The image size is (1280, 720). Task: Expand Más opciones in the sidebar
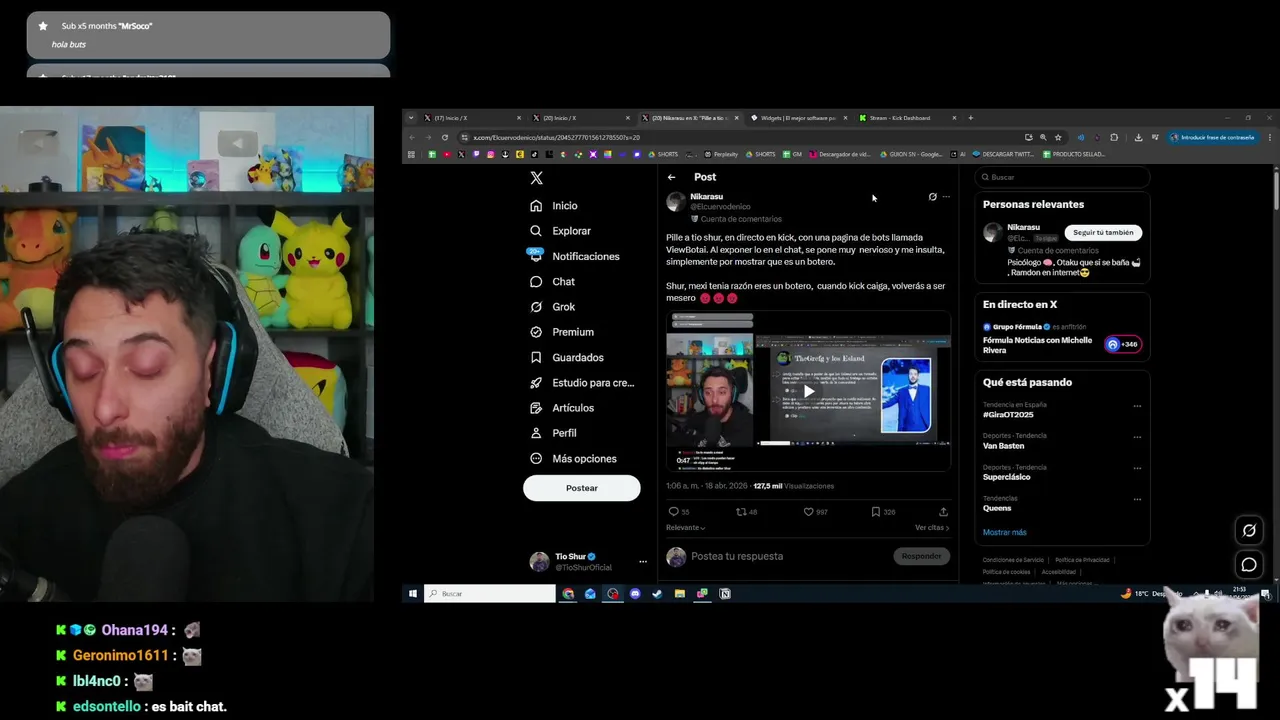tap(574, 458)
